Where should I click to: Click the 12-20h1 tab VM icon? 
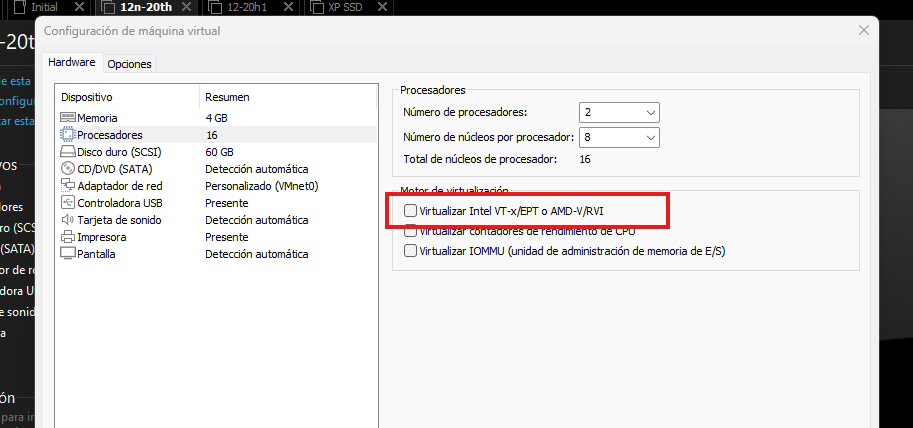[x=215, y=8]
